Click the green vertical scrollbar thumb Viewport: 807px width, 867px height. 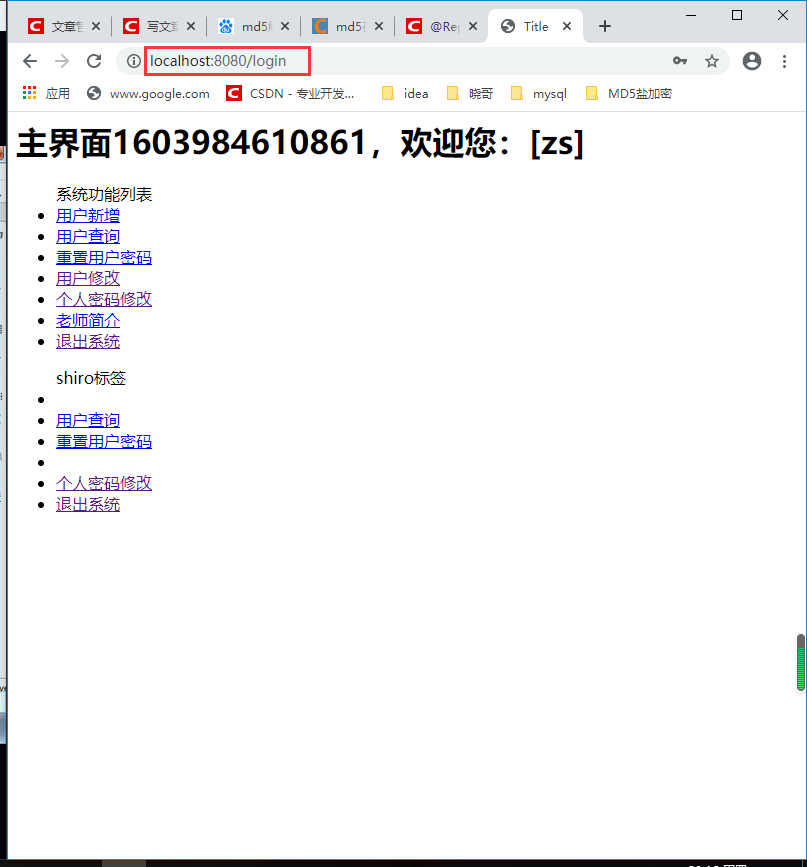click(x=800, y=662)
